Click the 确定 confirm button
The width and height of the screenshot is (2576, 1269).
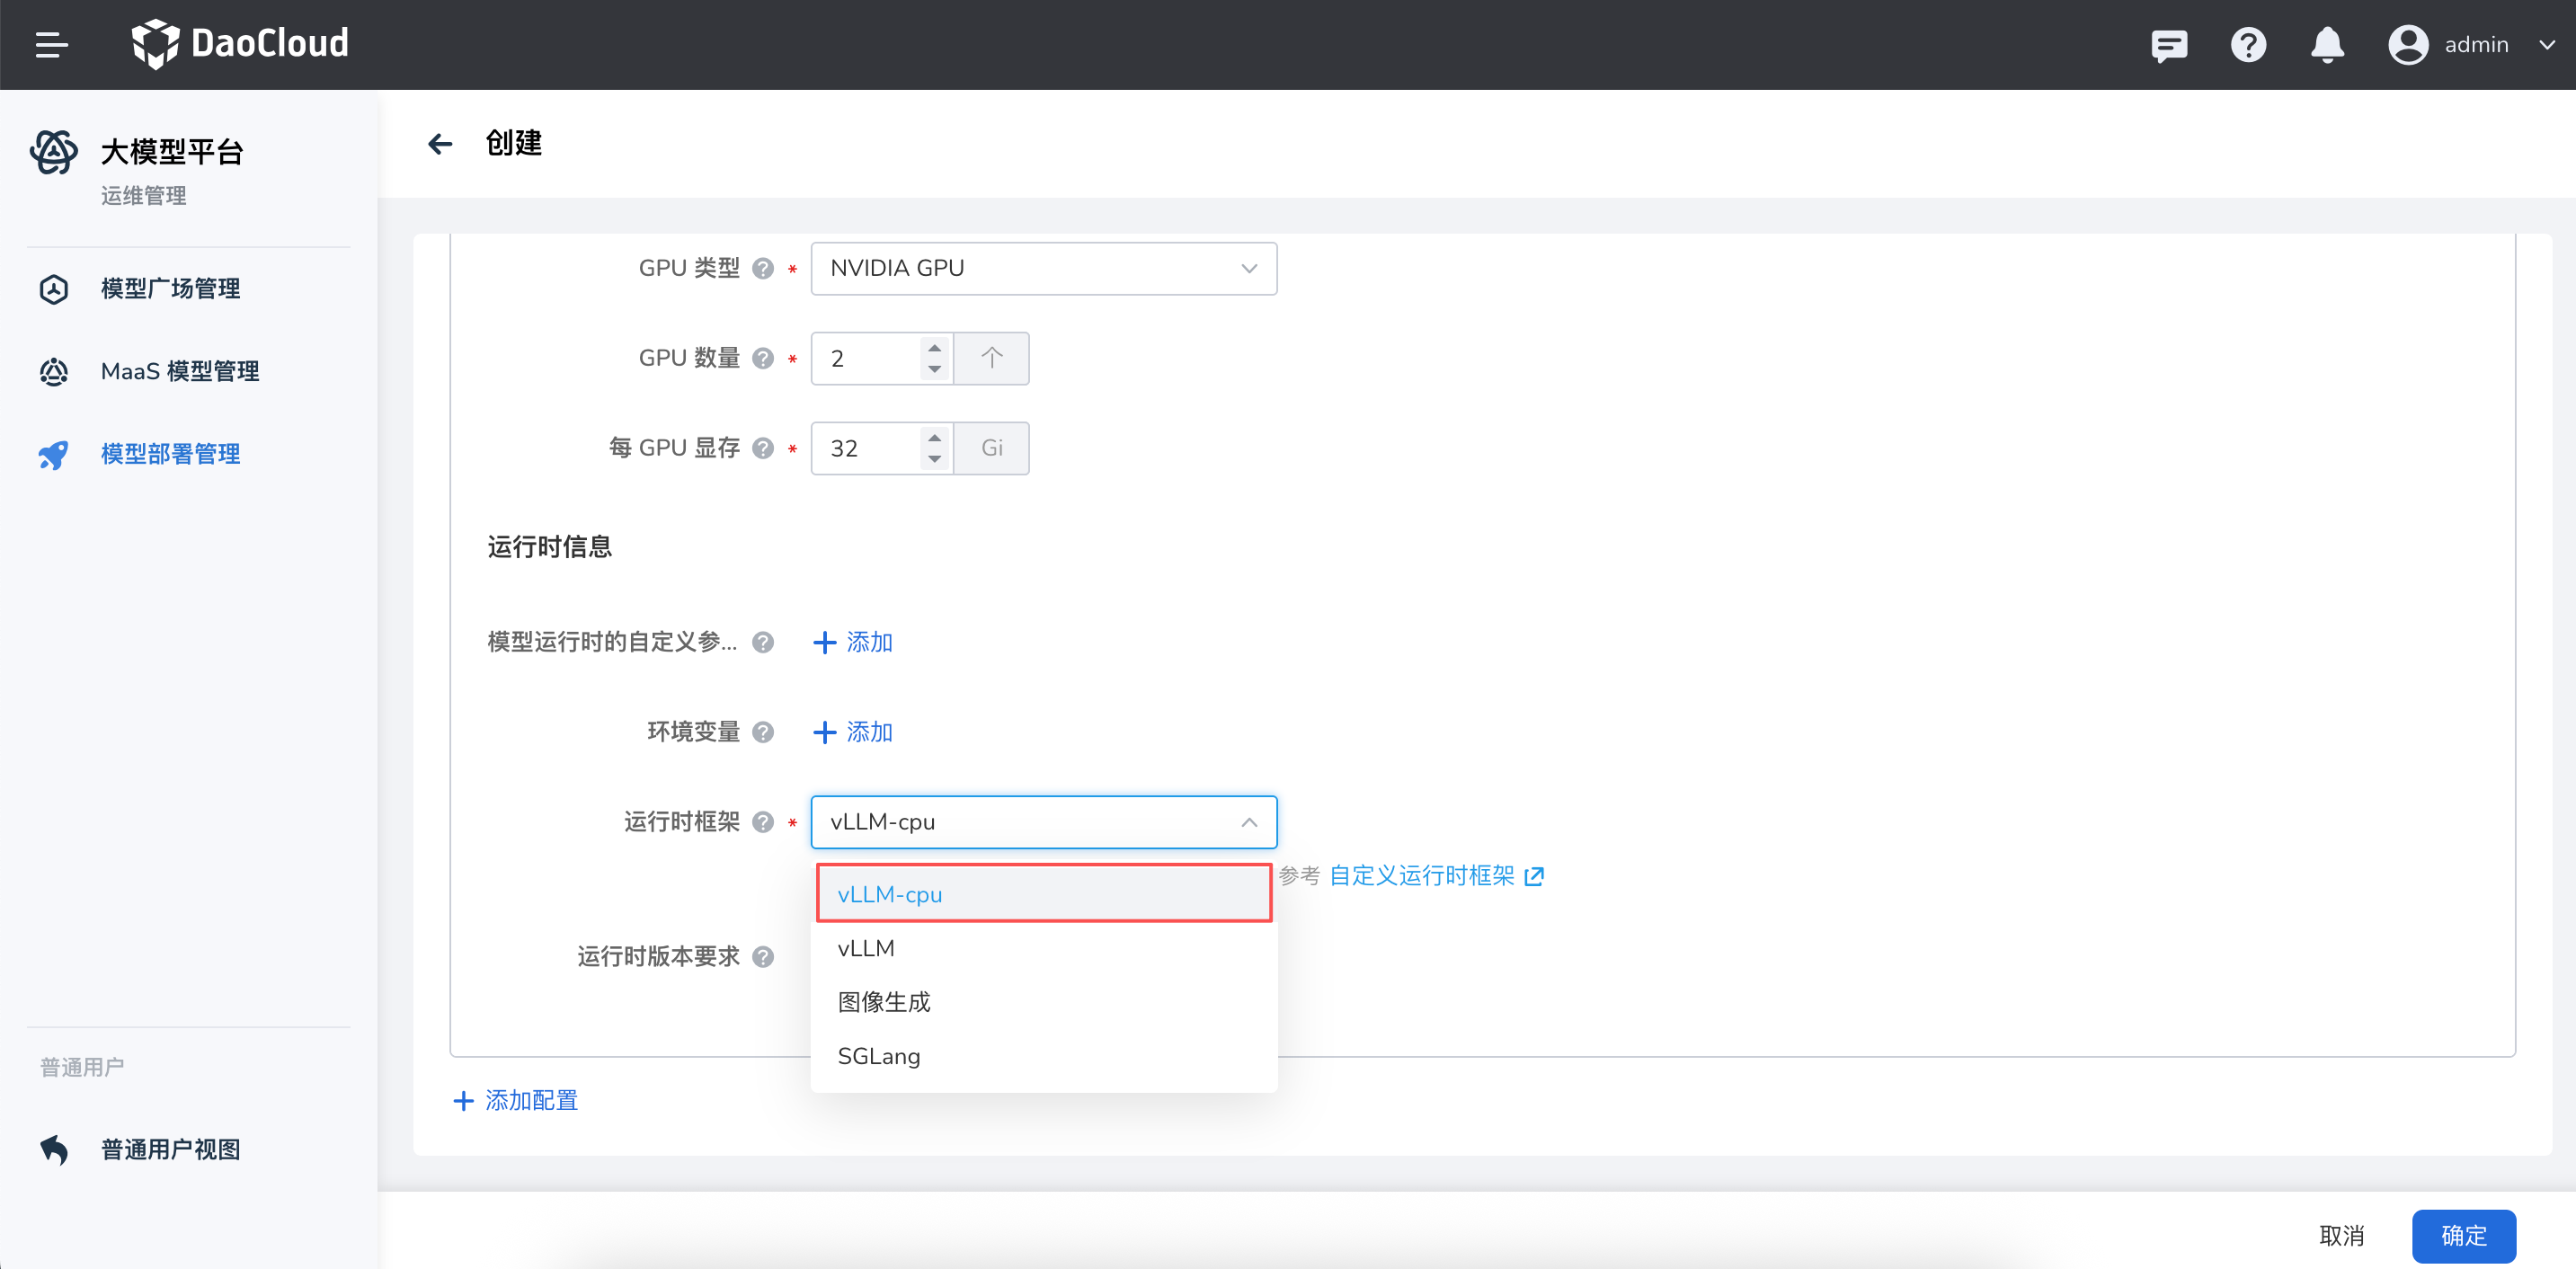2464,1236
